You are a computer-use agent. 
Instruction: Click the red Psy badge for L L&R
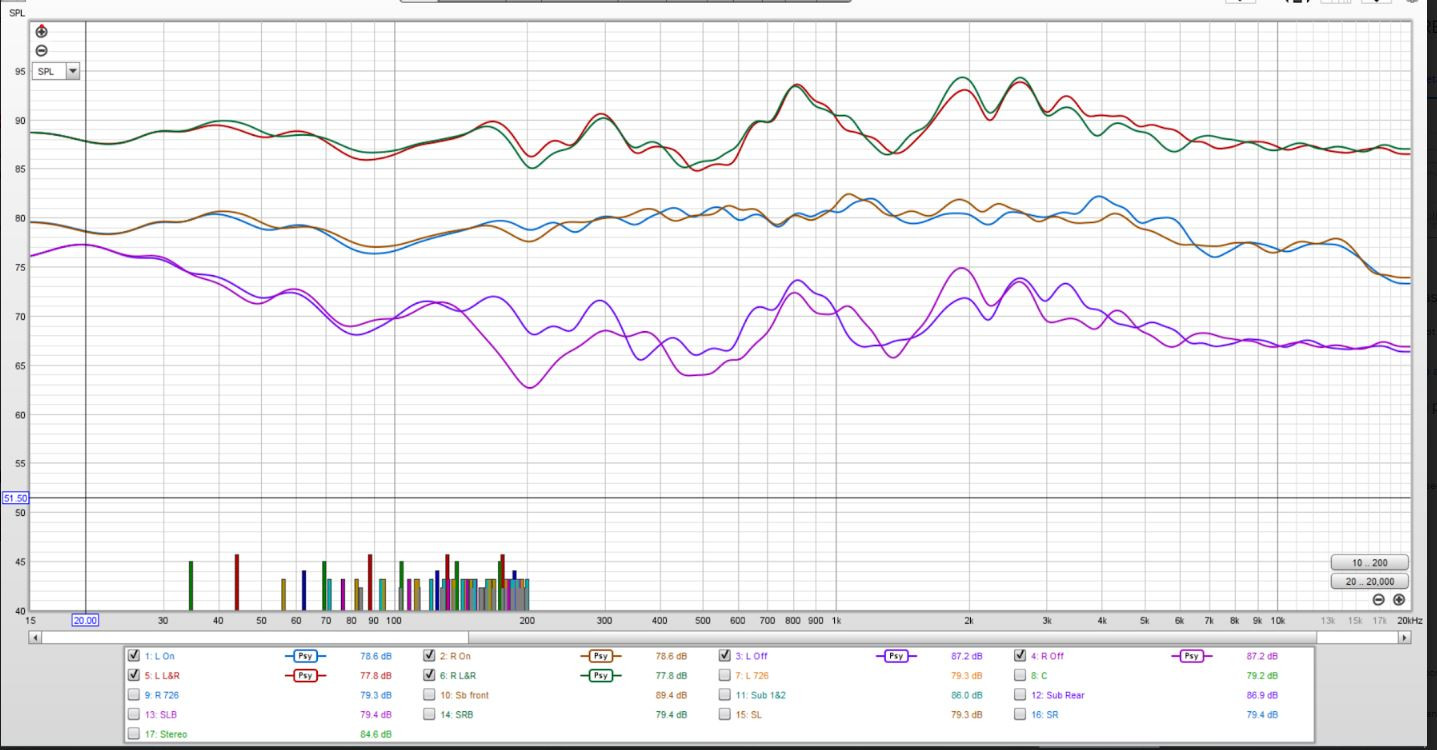pos(305,676)
